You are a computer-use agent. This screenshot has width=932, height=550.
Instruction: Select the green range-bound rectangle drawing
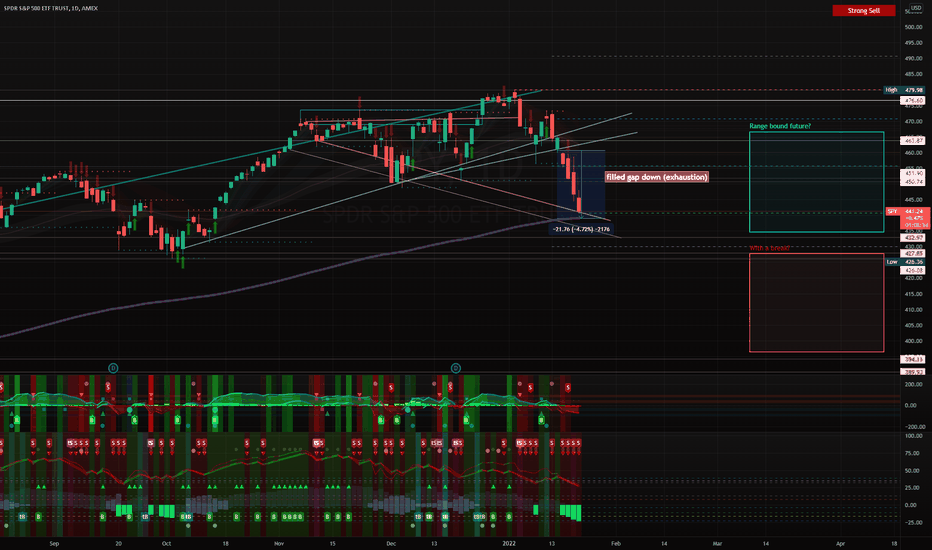click(x=816, y=182)
